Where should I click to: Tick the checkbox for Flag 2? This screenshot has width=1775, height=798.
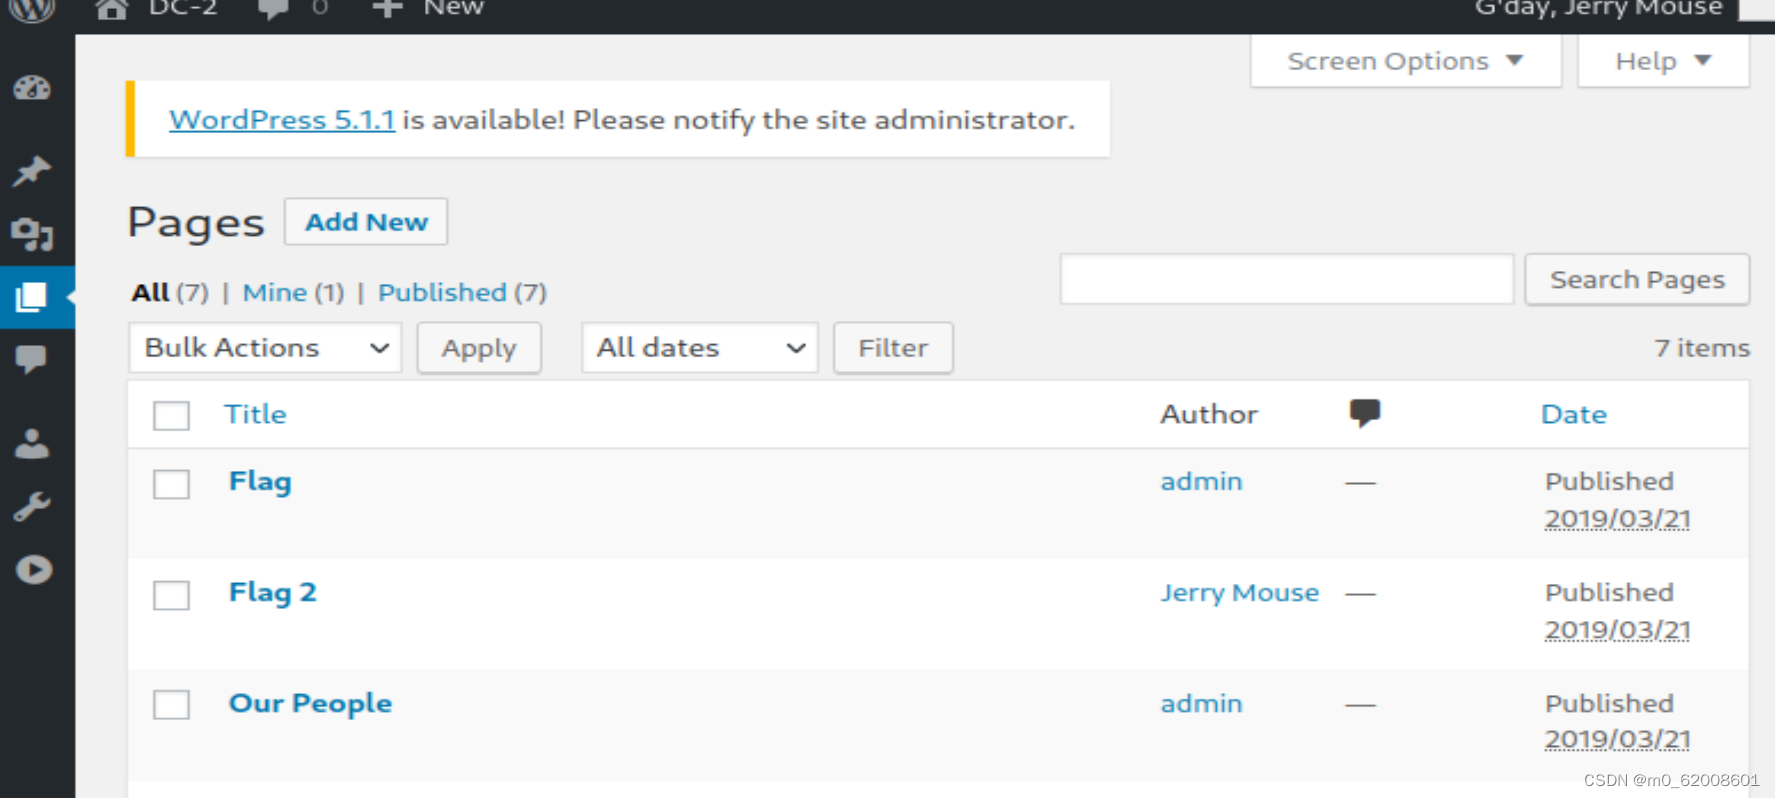coord(171,595)
